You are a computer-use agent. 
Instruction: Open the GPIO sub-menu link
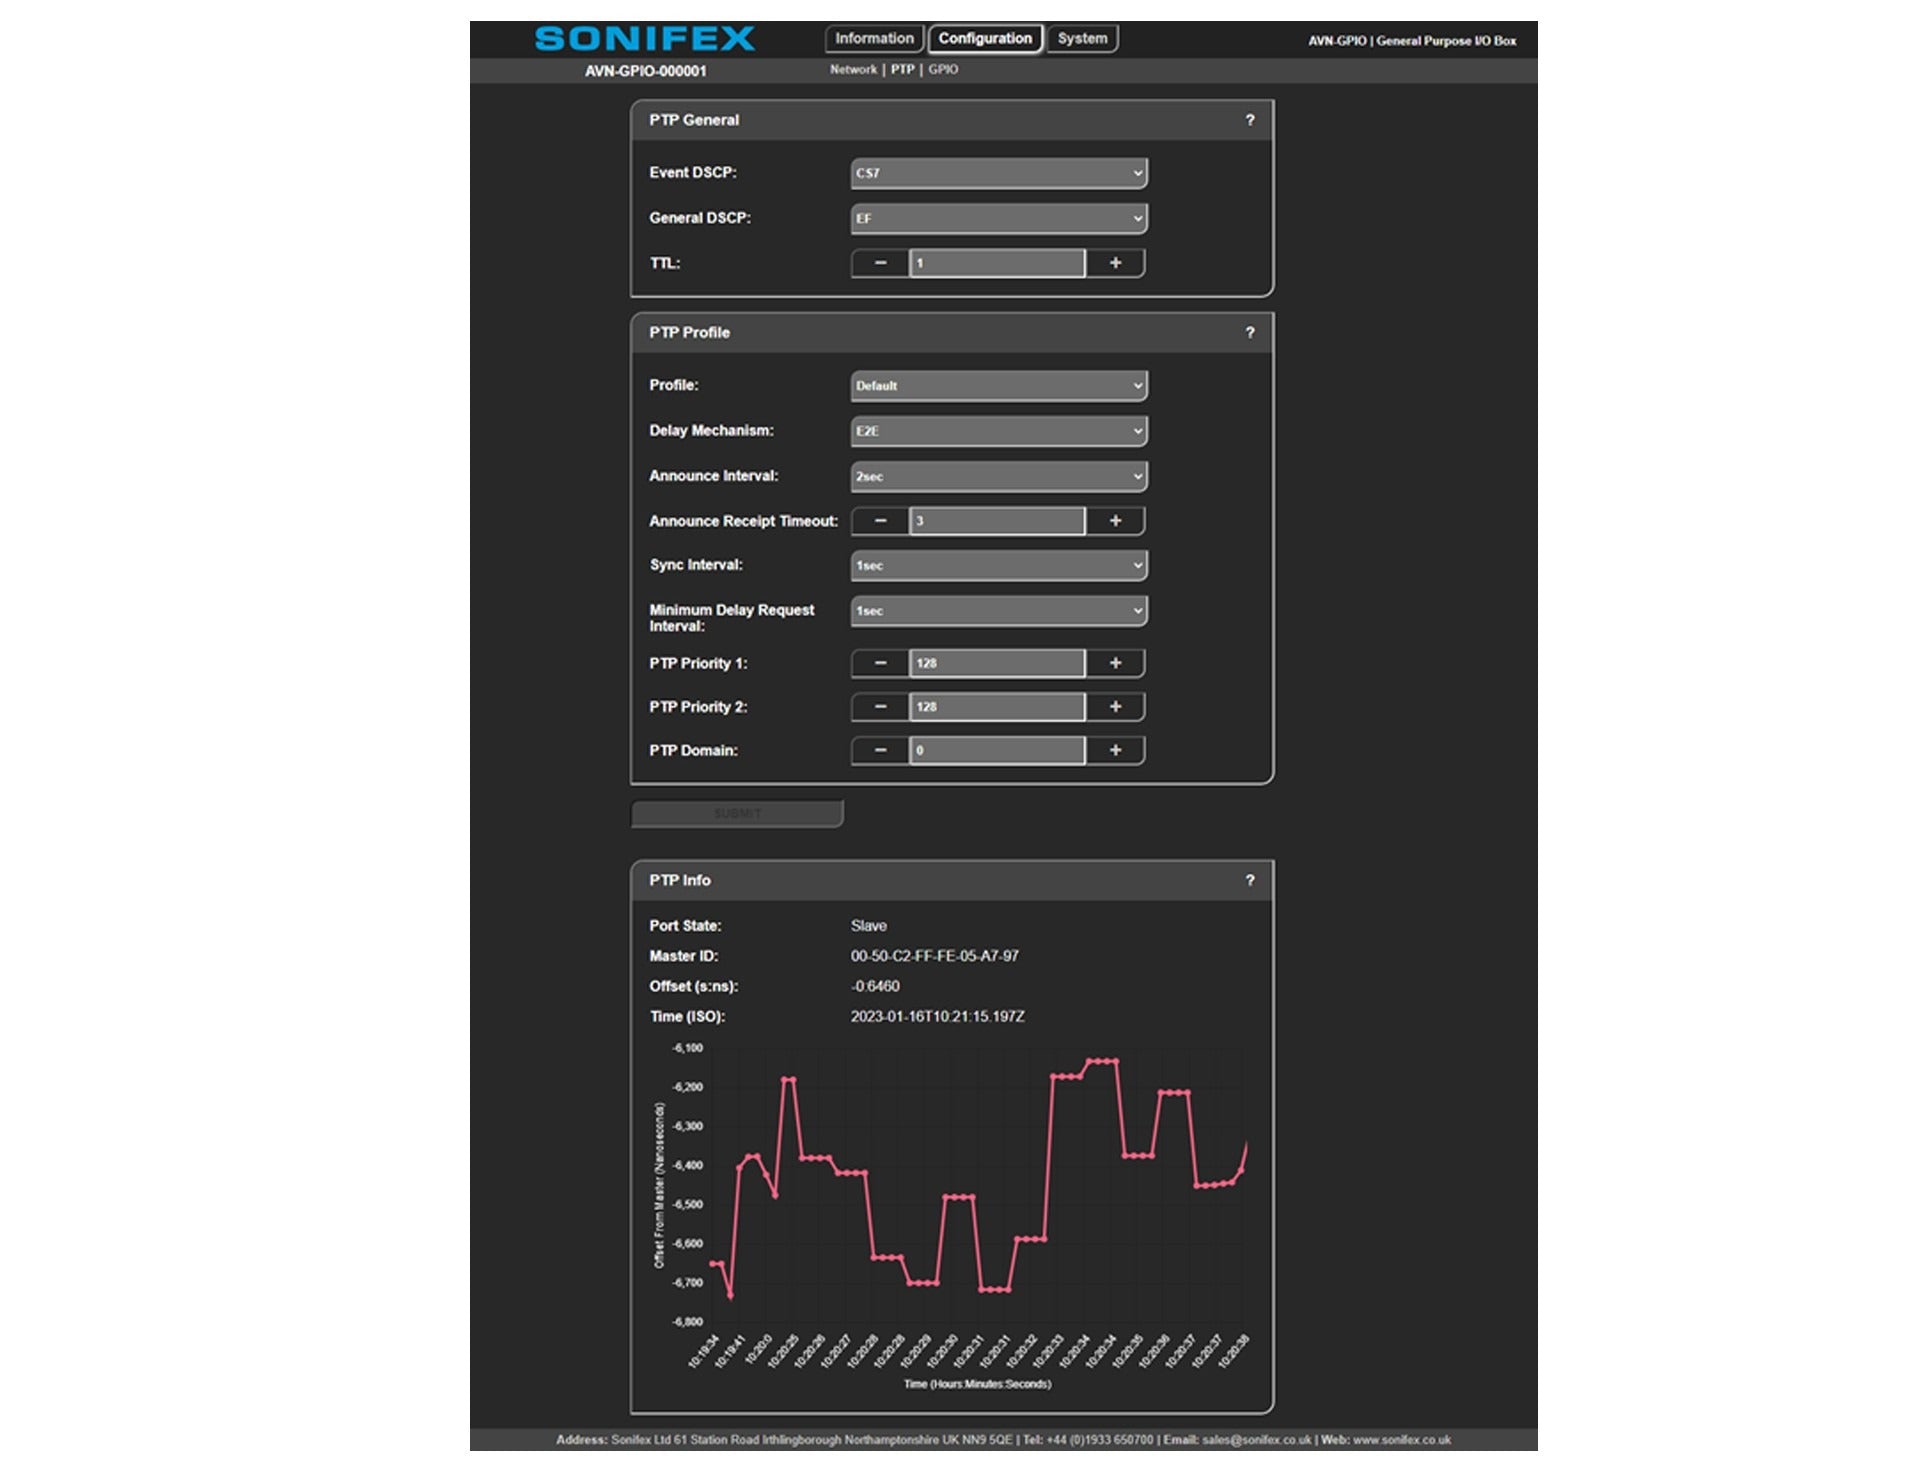click(x=943, y=70)
